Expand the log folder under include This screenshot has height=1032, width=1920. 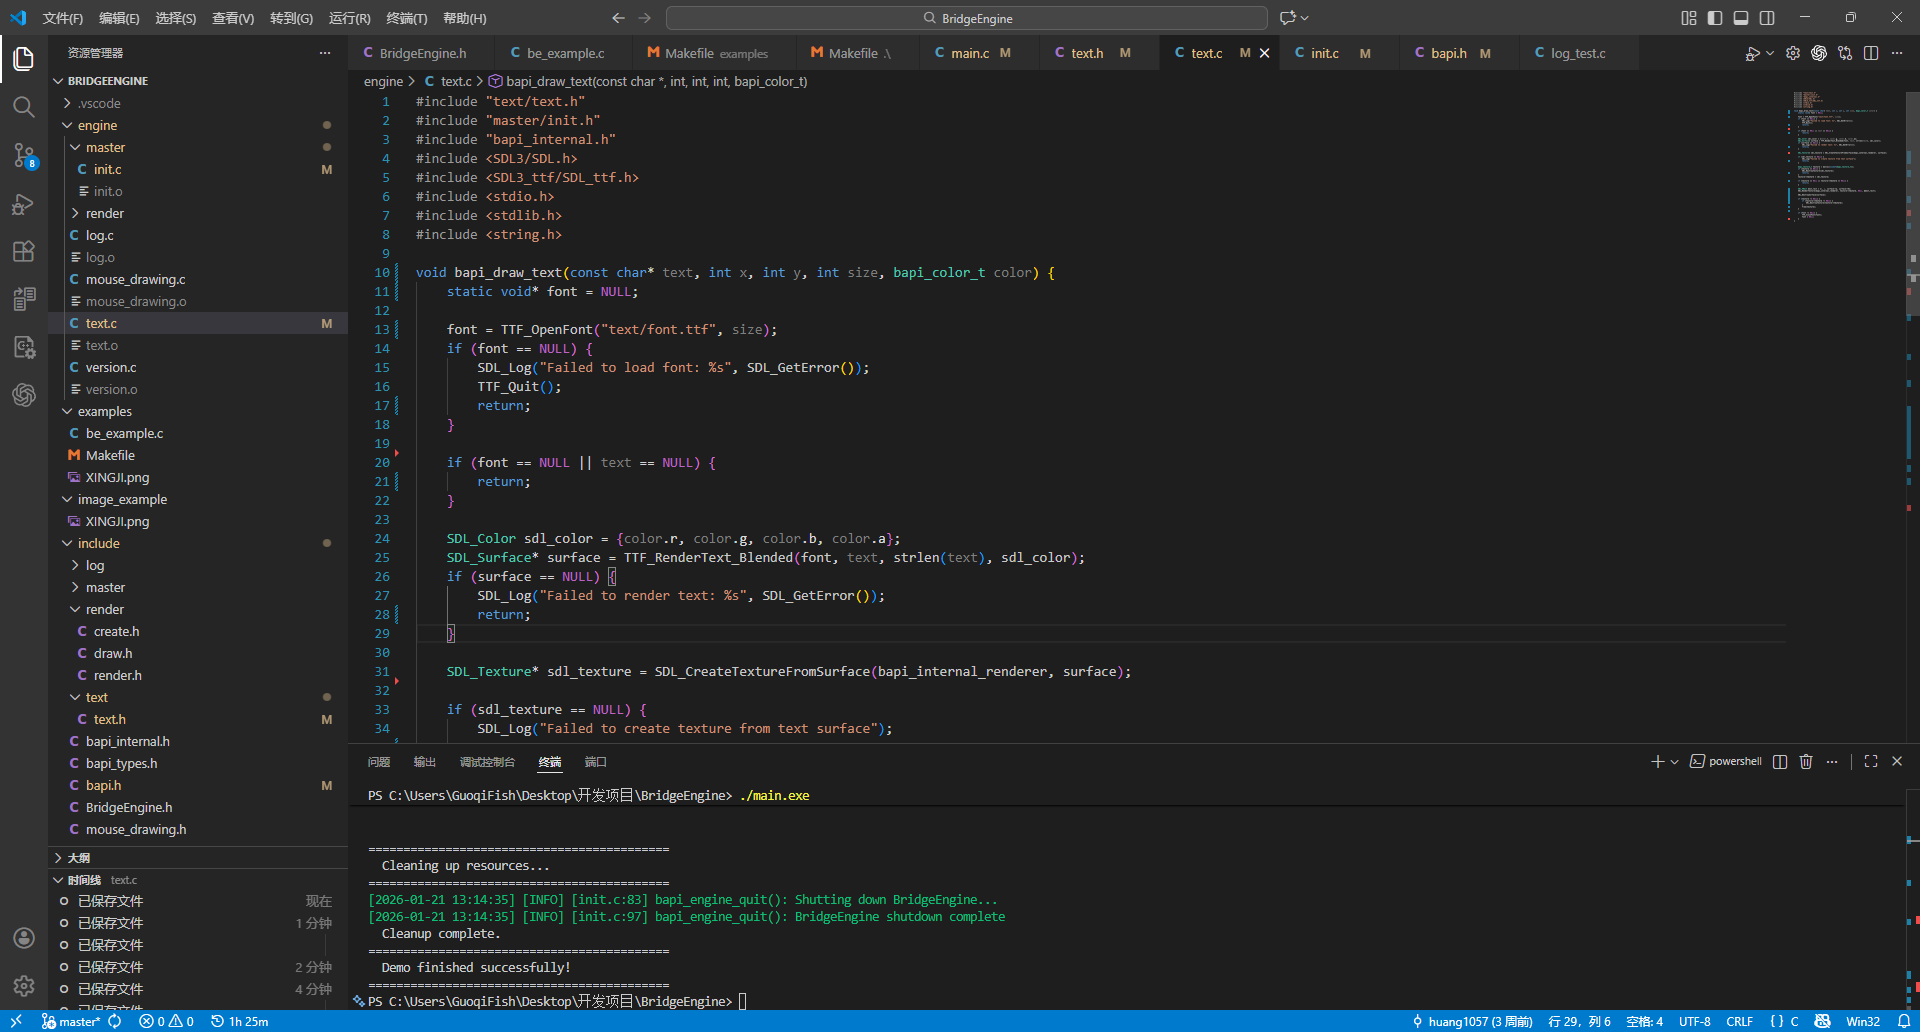click(94, 565)
